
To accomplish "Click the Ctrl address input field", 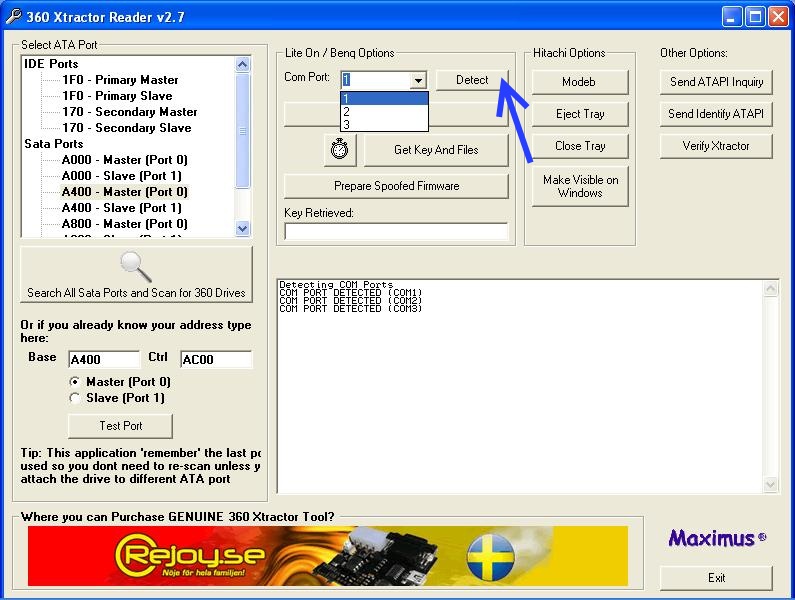I will pos(216,359).
